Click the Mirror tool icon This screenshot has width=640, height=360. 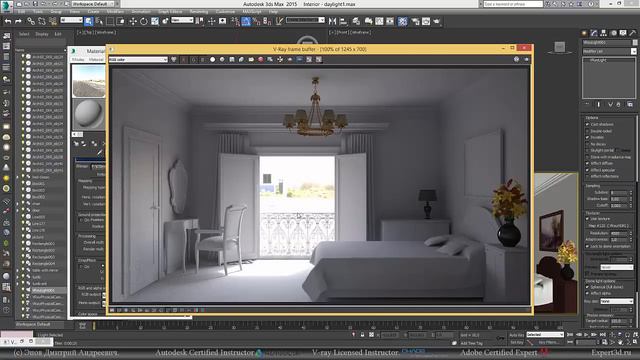click(332, 21)
